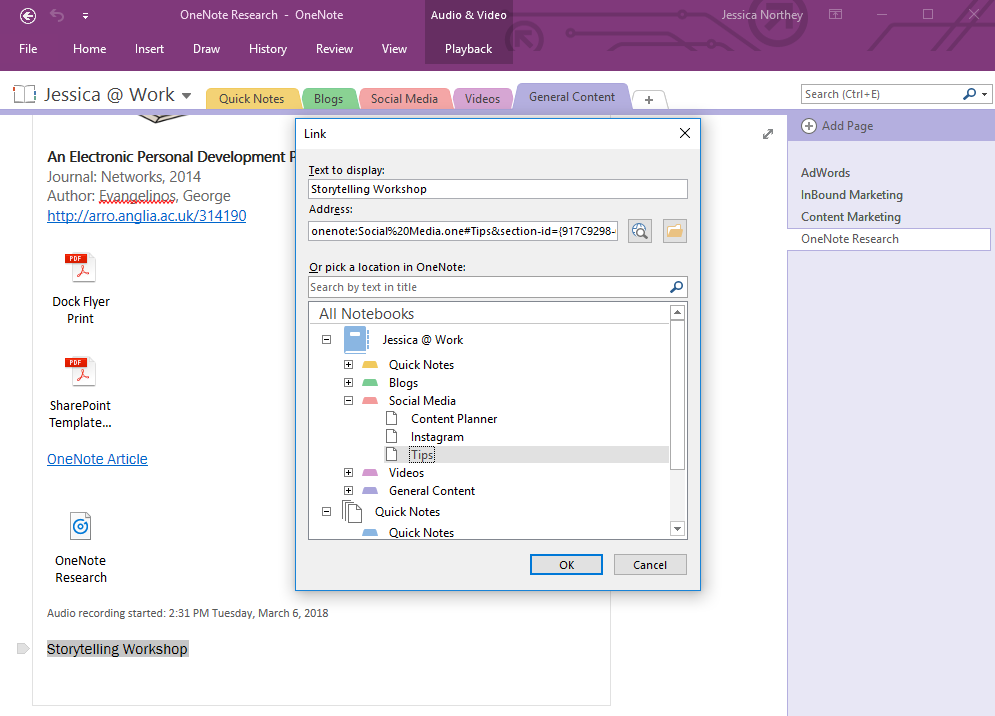Viewport: 995px width, 716px height.
Task: Click the Back navigation arrow at top left
Action: coord(27,15)
